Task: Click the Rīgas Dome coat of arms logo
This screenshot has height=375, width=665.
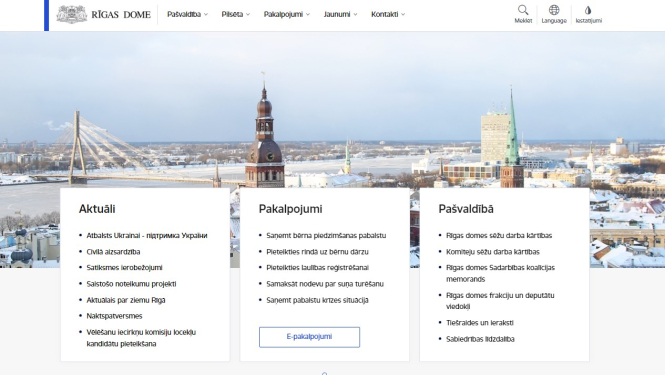Action: pyautogui.click(x=72, y=14)
